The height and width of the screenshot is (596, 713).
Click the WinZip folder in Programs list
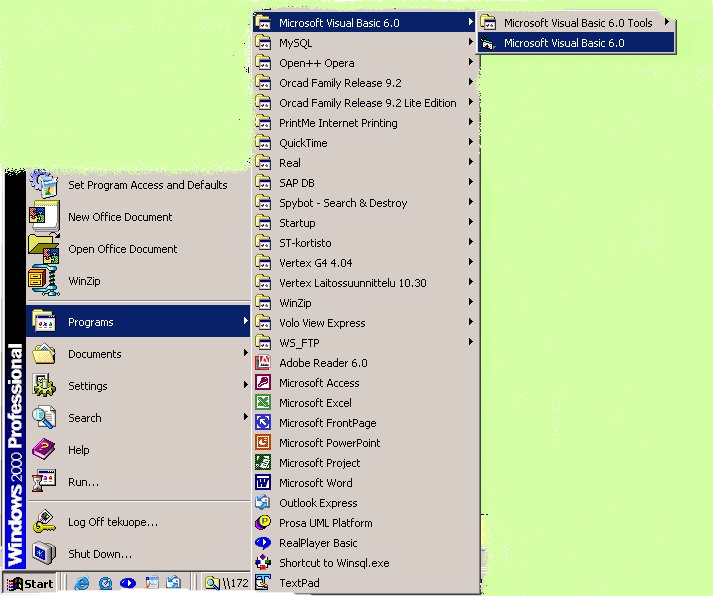366,303
